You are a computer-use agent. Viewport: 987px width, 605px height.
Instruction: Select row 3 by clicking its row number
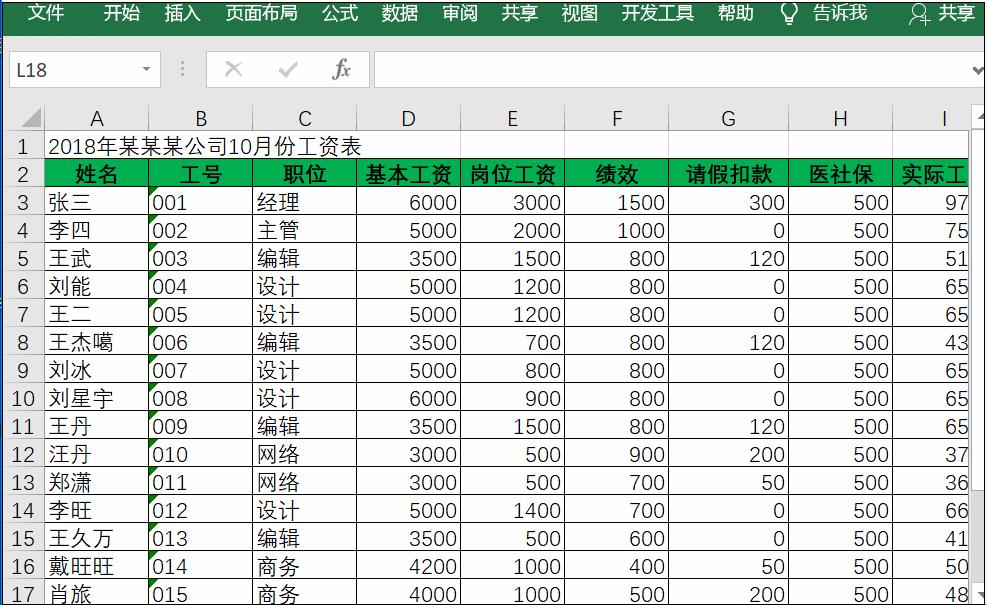point(23,200)
